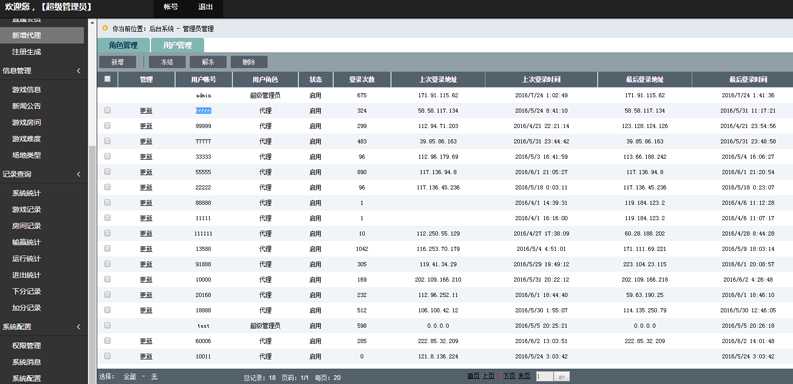793x384 pixels.
Task: Click 更新 link for account 18888
Action: 146,310
